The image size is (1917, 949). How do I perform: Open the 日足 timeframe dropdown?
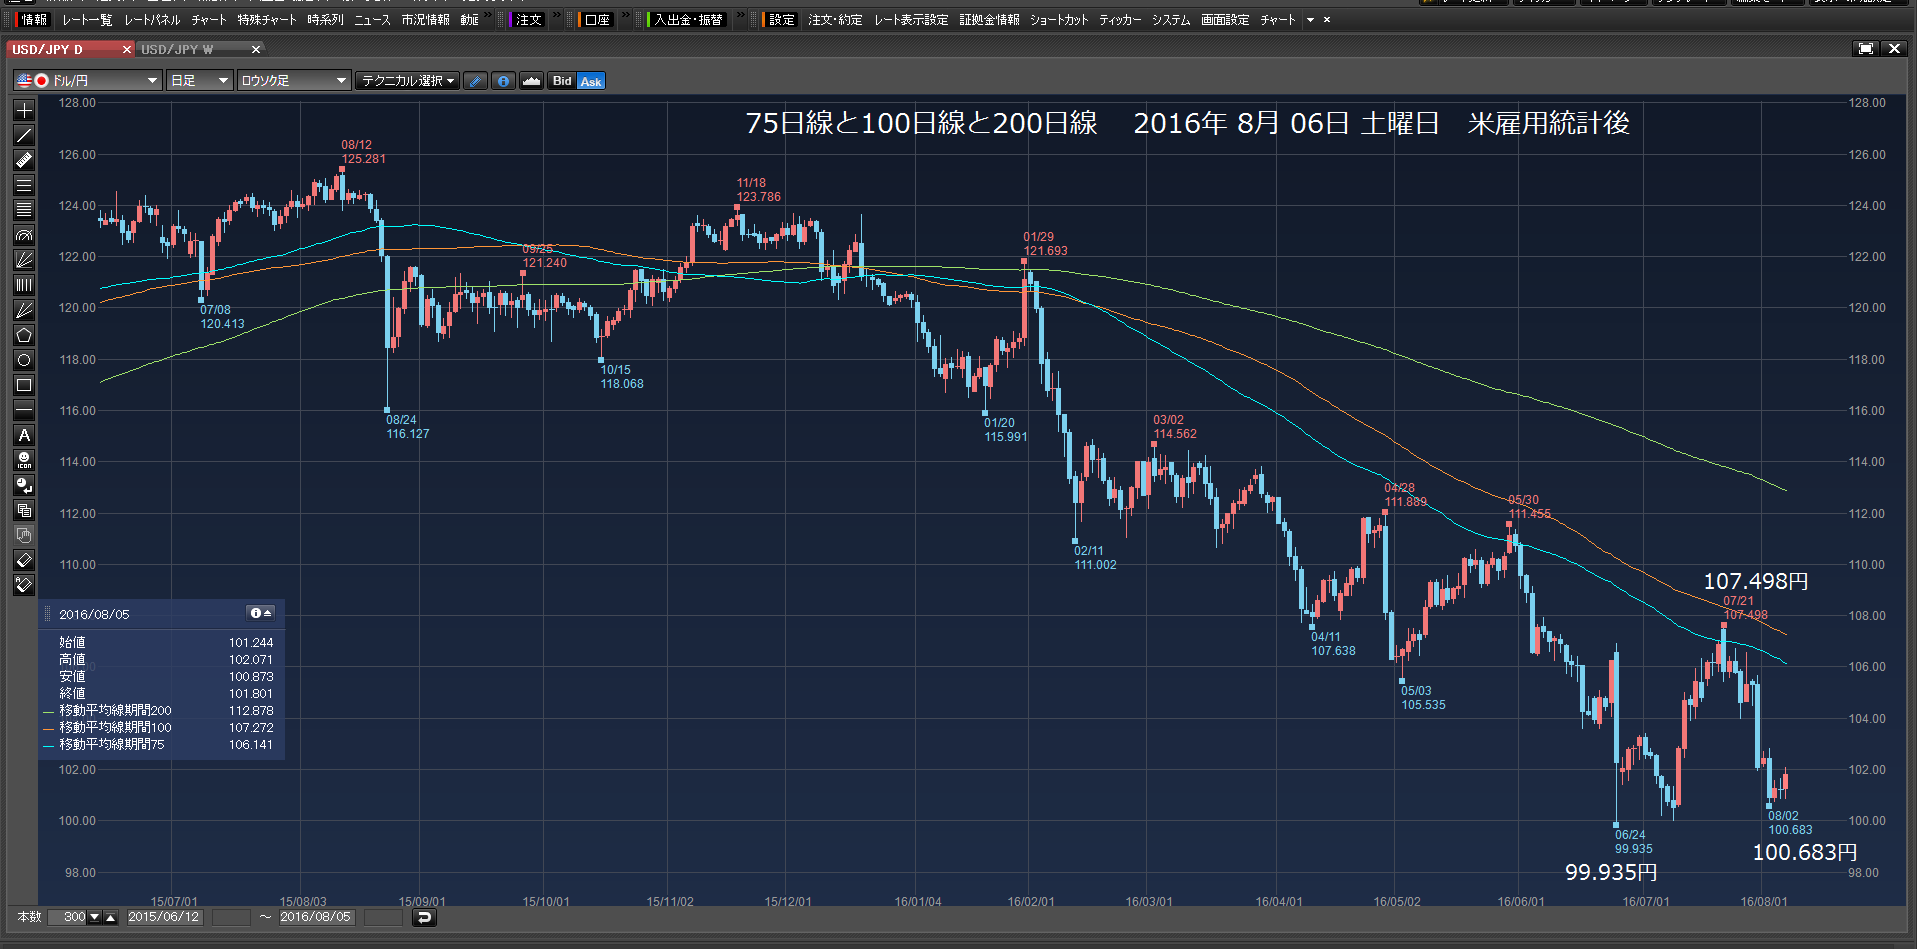pos(200,81)
